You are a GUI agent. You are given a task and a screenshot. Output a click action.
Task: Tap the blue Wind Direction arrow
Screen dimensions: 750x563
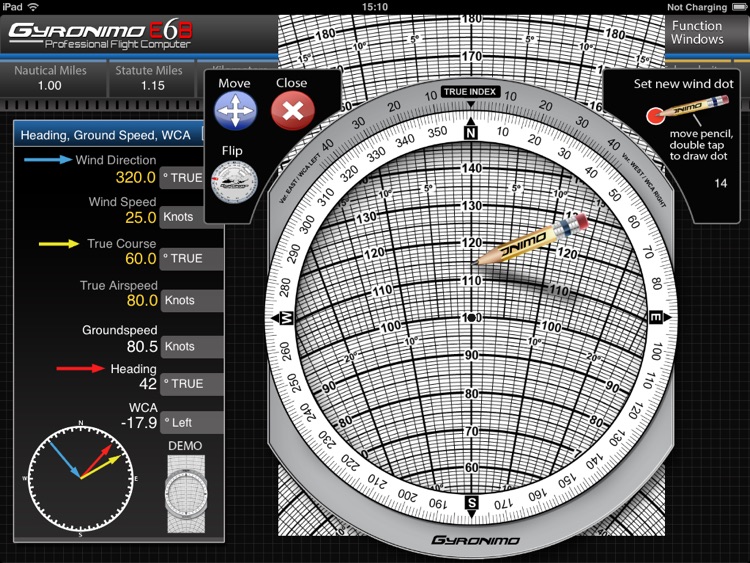click(x=48, y=160)
